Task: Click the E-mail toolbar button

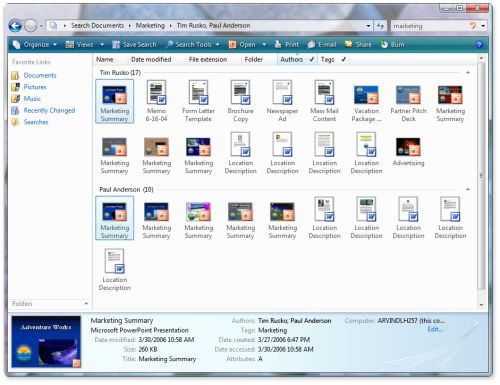Action: tap(322, 44)
